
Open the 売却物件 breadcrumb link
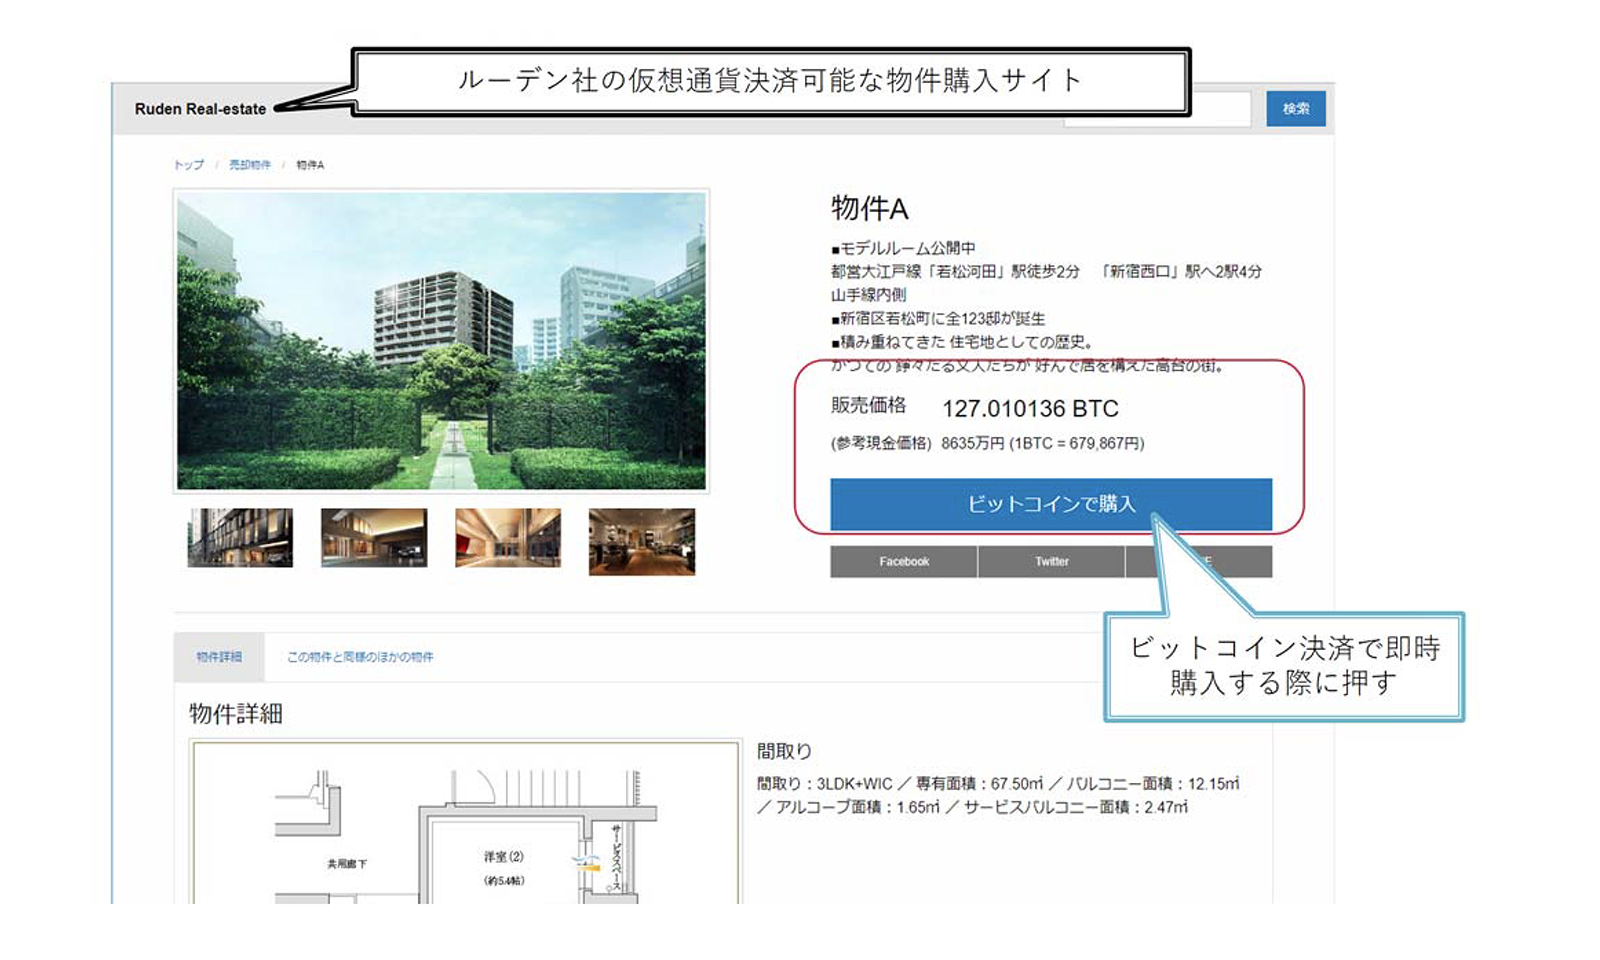point(249,164)
